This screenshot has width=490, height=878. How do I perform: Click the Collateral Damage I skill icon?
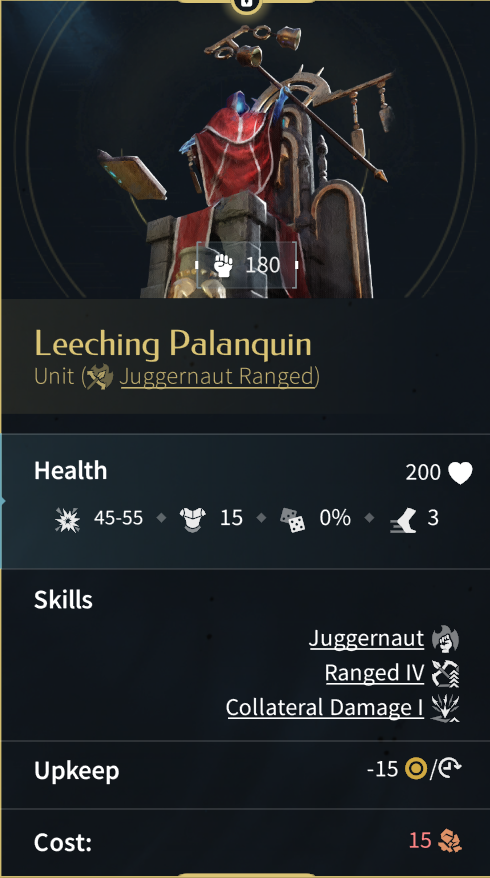click(x=446, y=708)
